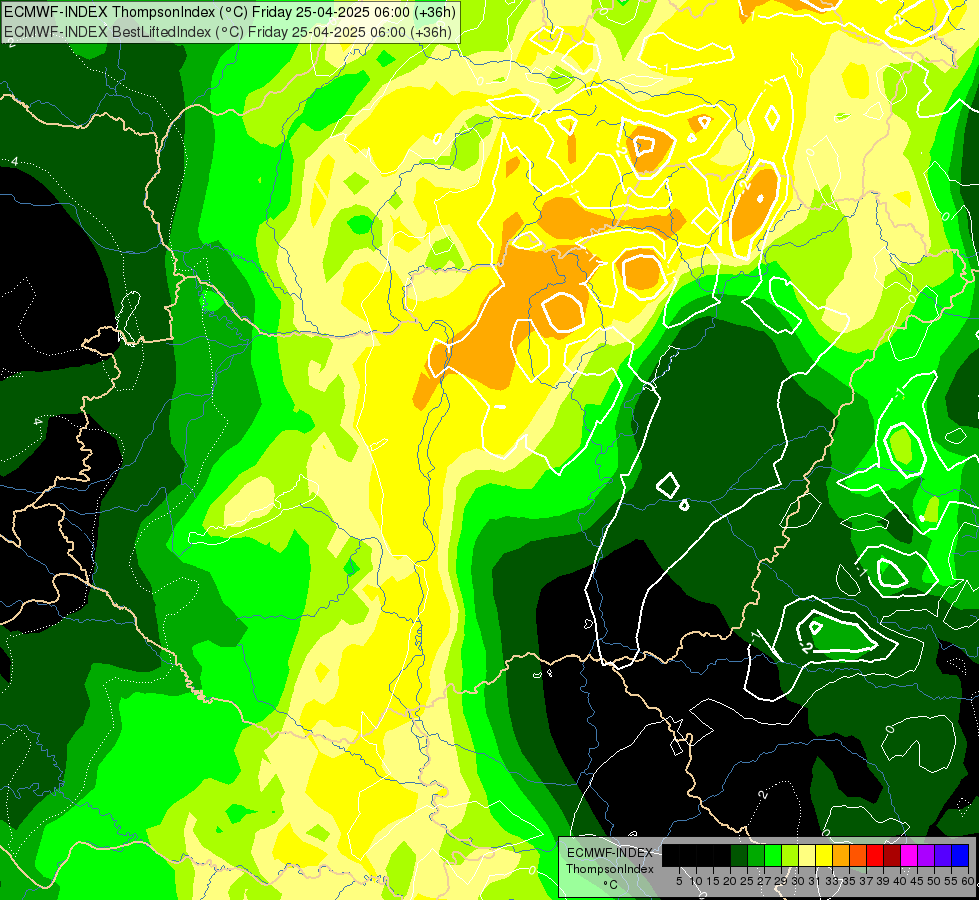Click the legend tick value 25
The width and height of the screenshot is (979, 900).
(x=747, y=881)
